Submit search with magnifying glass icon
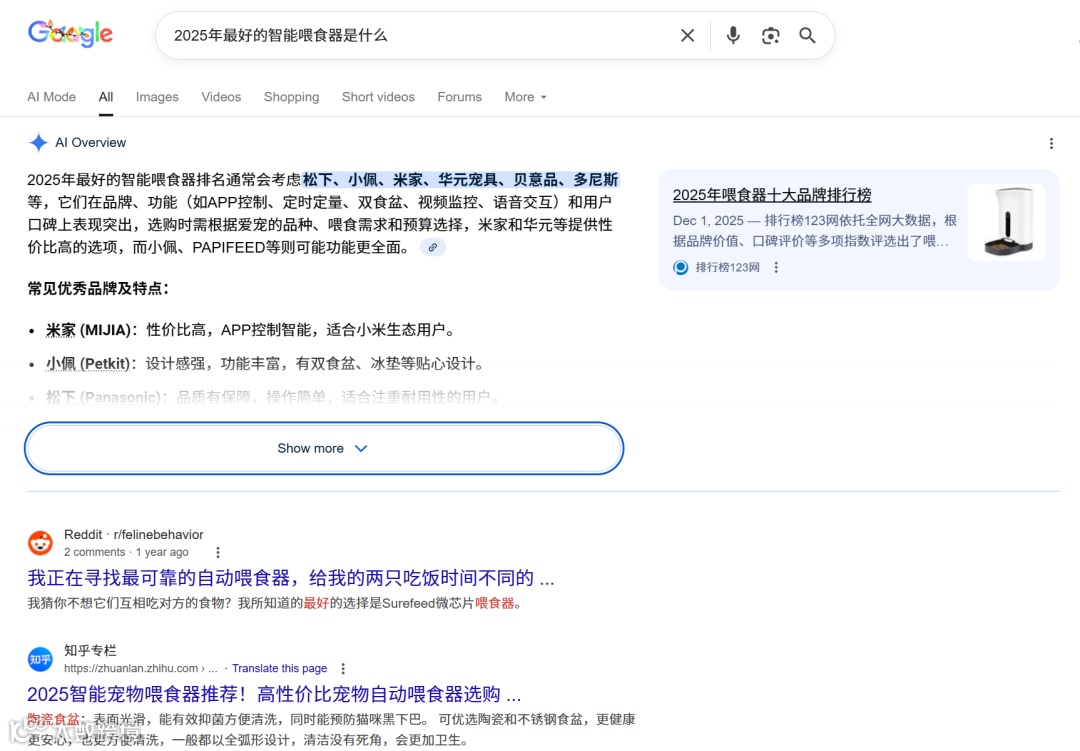Image resolution: width=1080 pixels, height=751 pixels. (807, 35)
